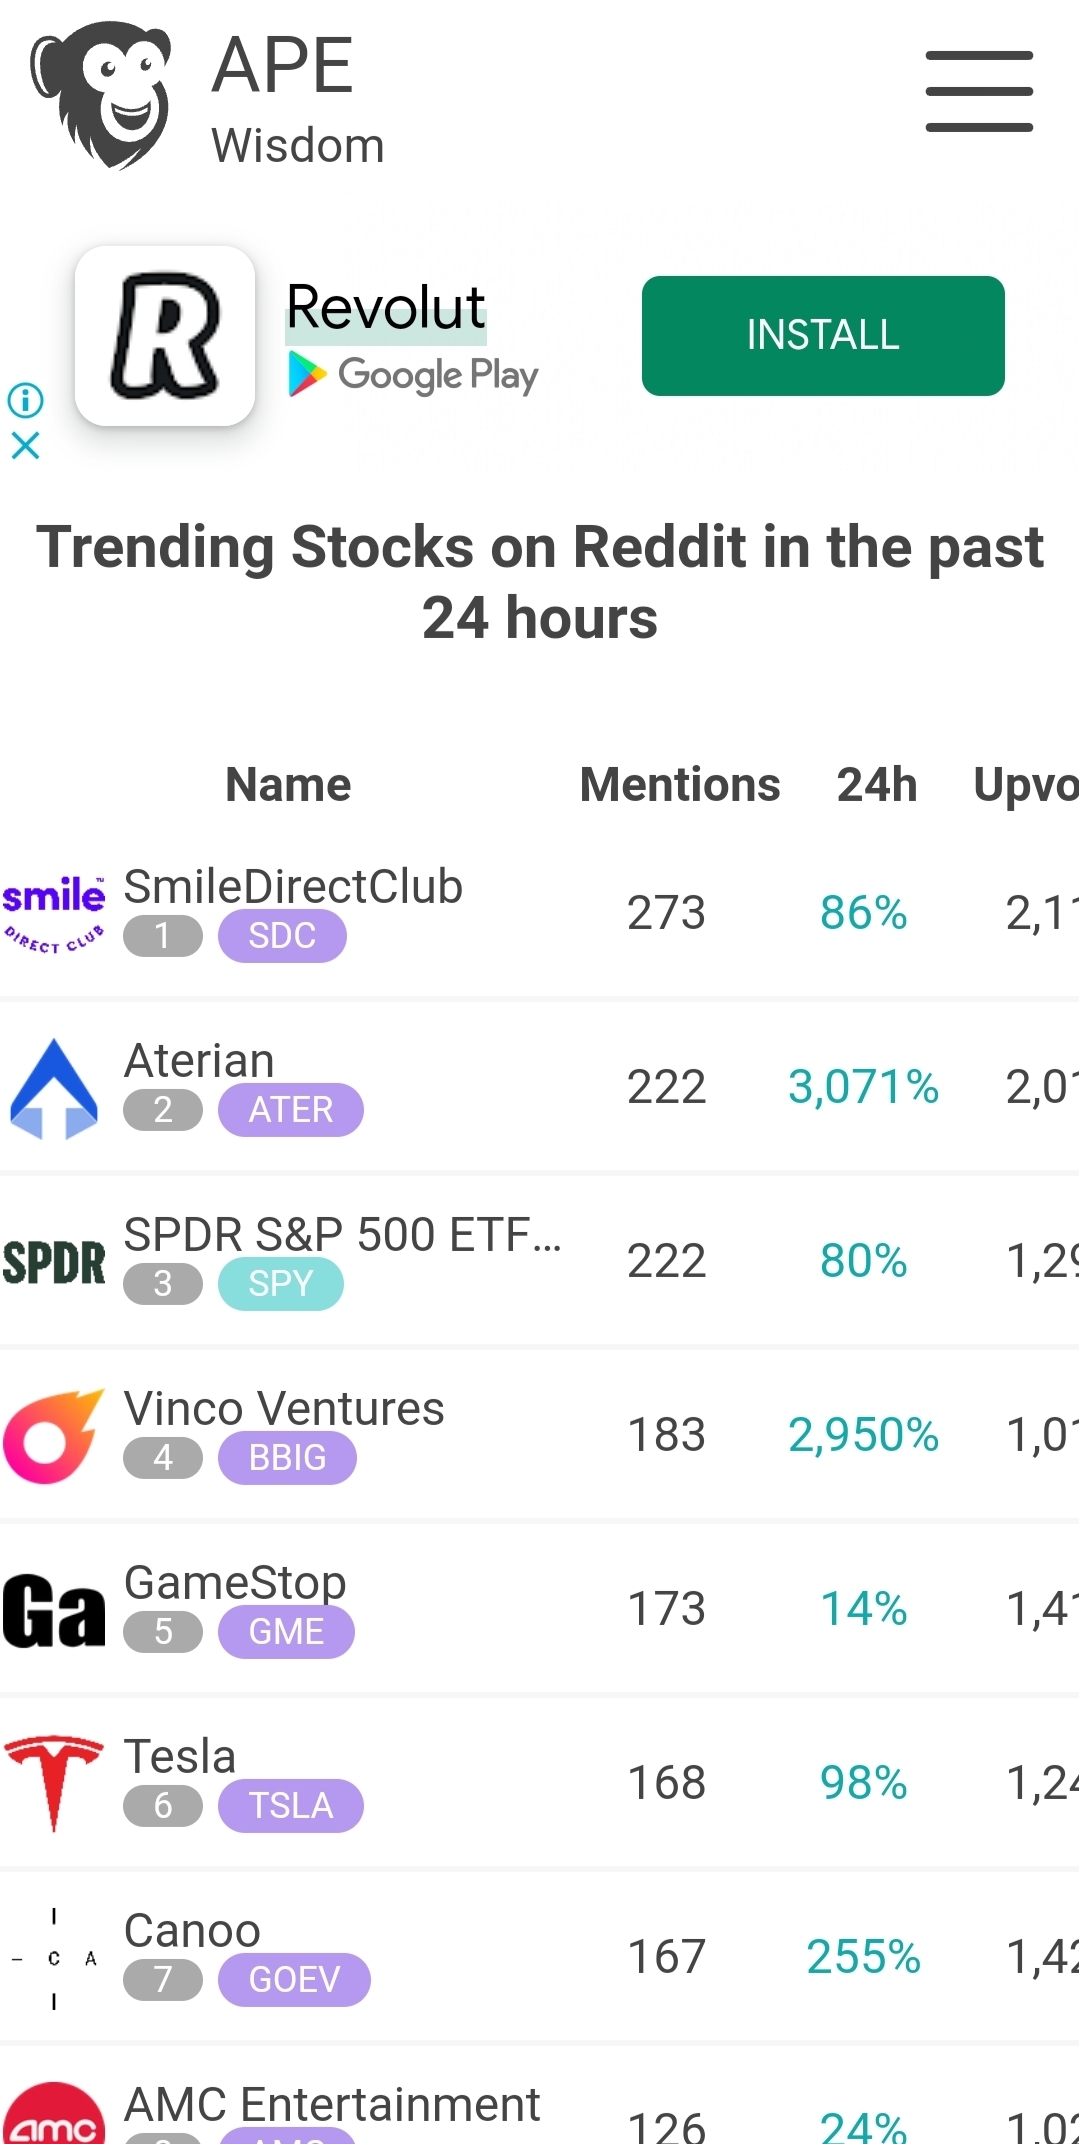Select the GME ticker tag

coord(286,1632)
